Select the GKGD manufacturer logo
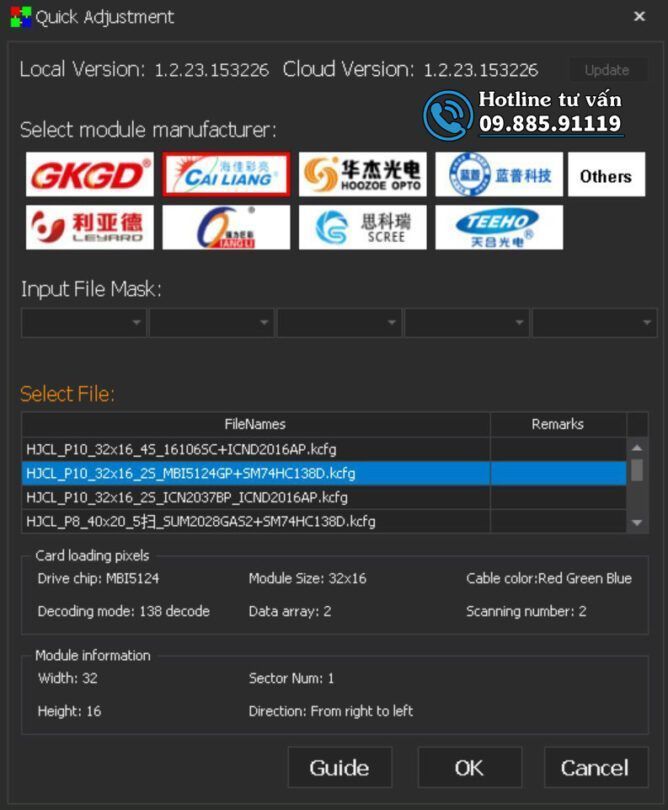The width and height of the screenshot is (668, 810). tap(90, 175)
